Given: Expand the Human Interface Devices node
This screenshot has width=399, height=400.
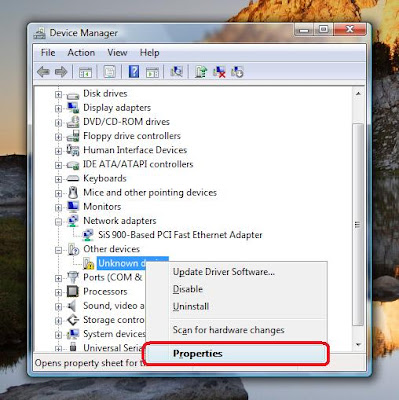Looking at the screenshot, I should click(58, 151).
